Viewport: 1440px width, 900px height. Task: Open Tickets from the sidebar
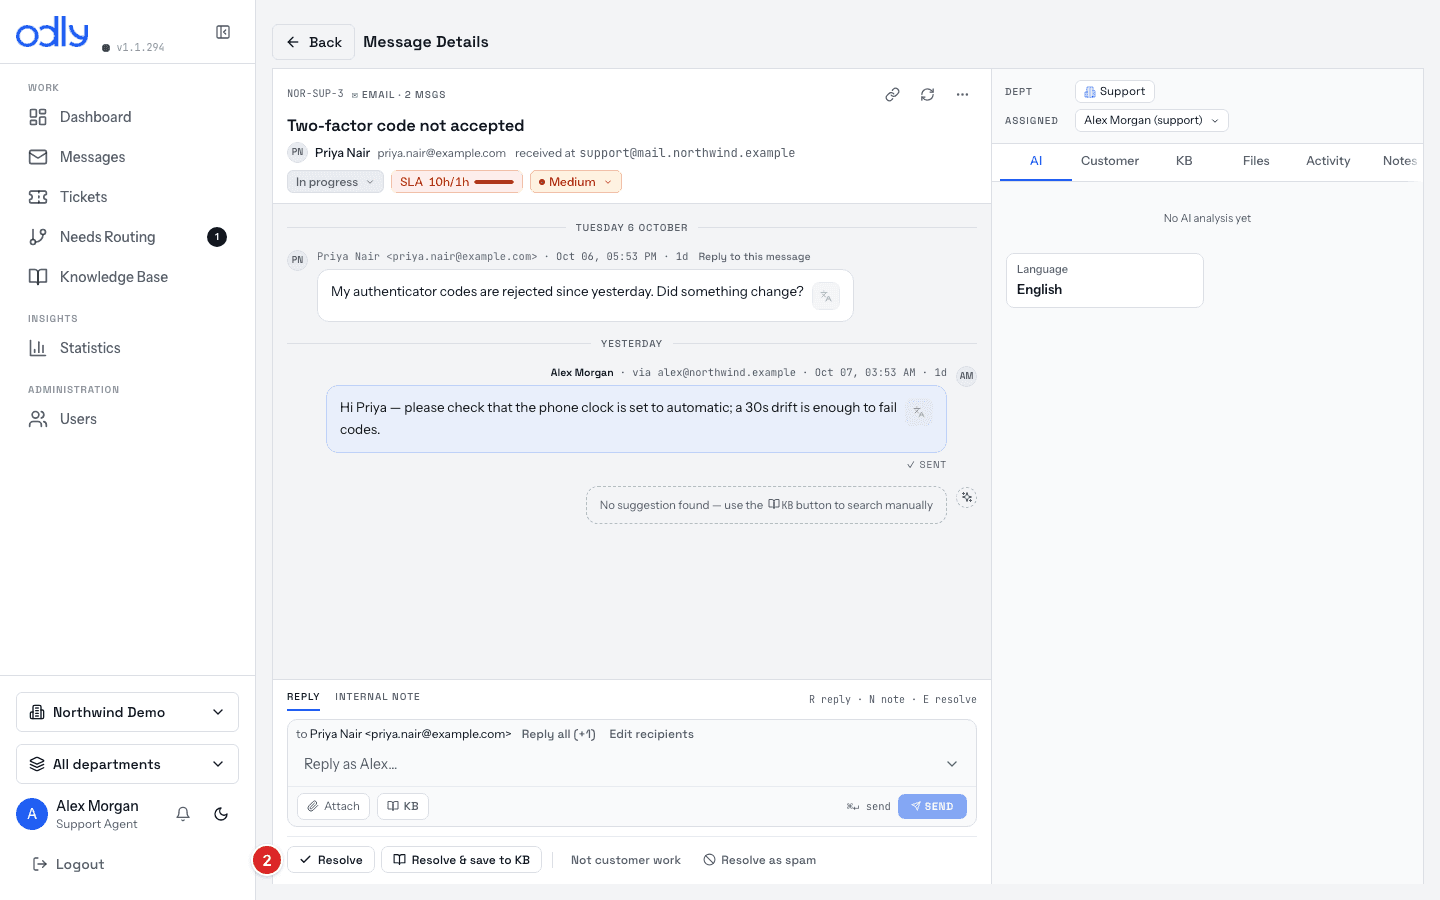click(x=128, y=197)
